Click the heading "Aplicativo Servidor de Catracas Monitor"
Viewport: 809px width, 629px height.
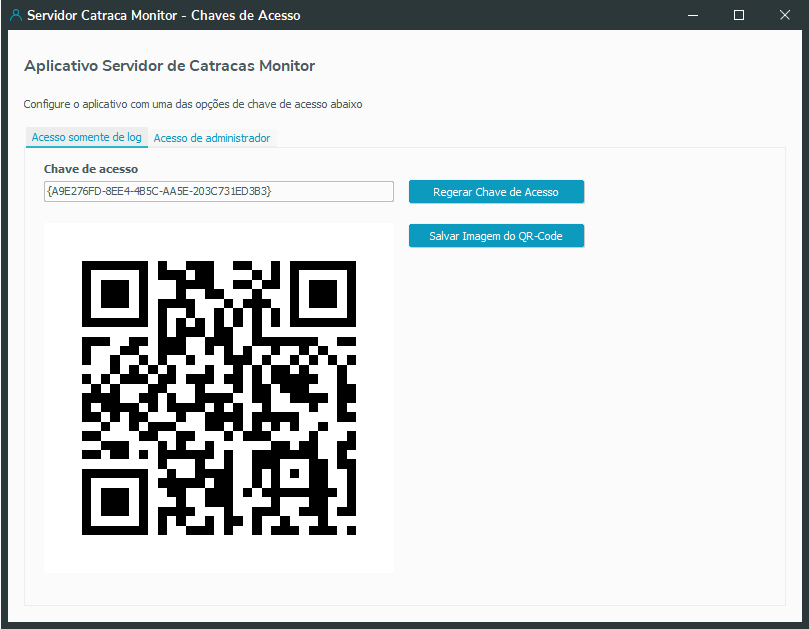coord(170,66)
